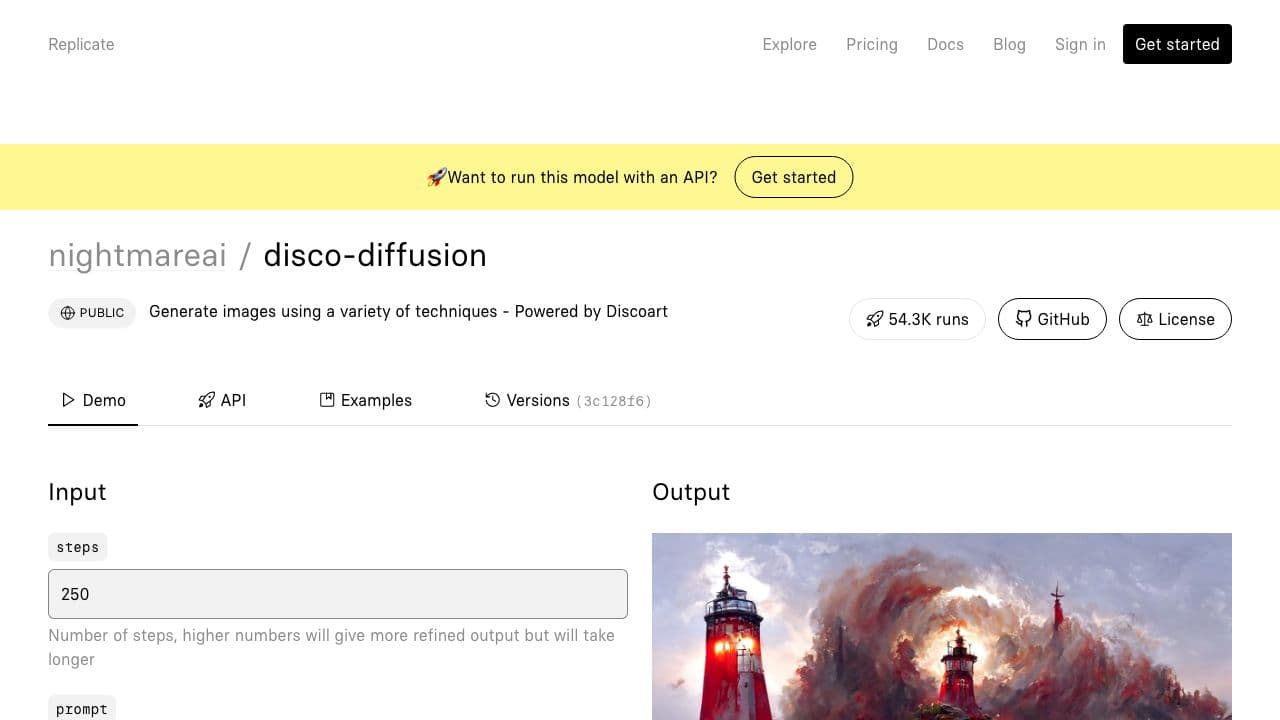Open the nightmareai profile link
The height and width of the screenshot is (720, 1280).
[137, 255]
